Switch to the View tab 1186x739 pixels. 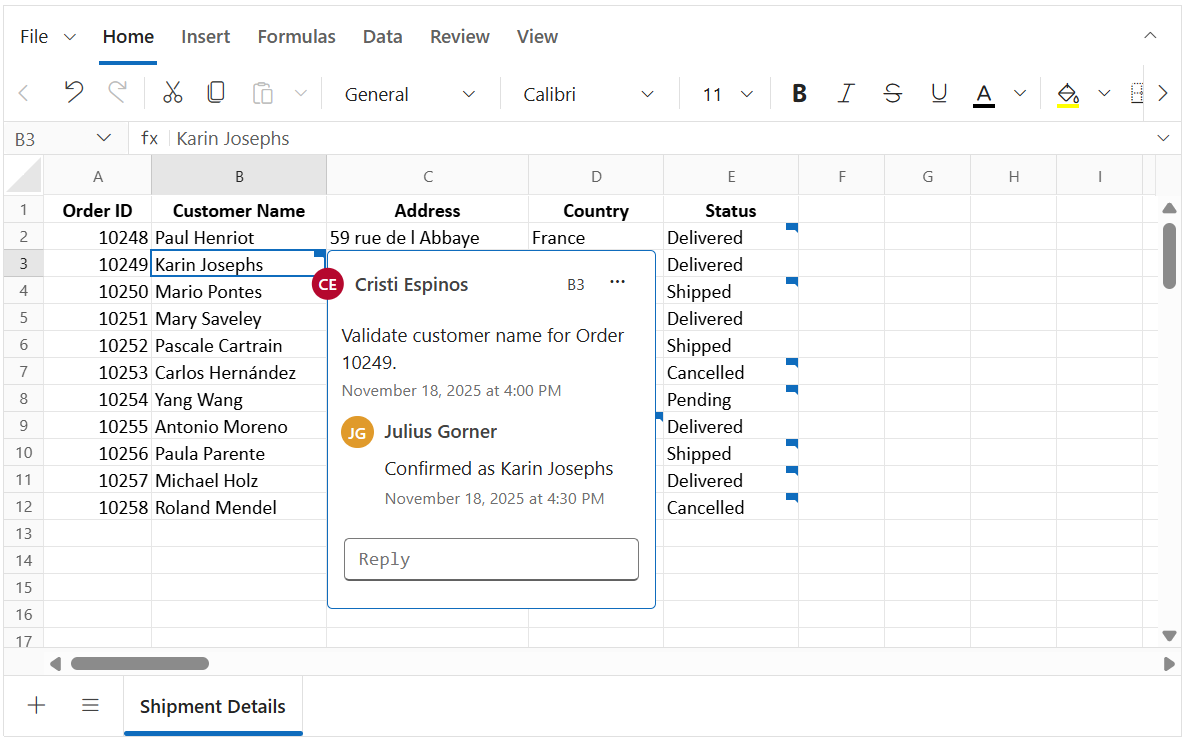click(537, 36)
